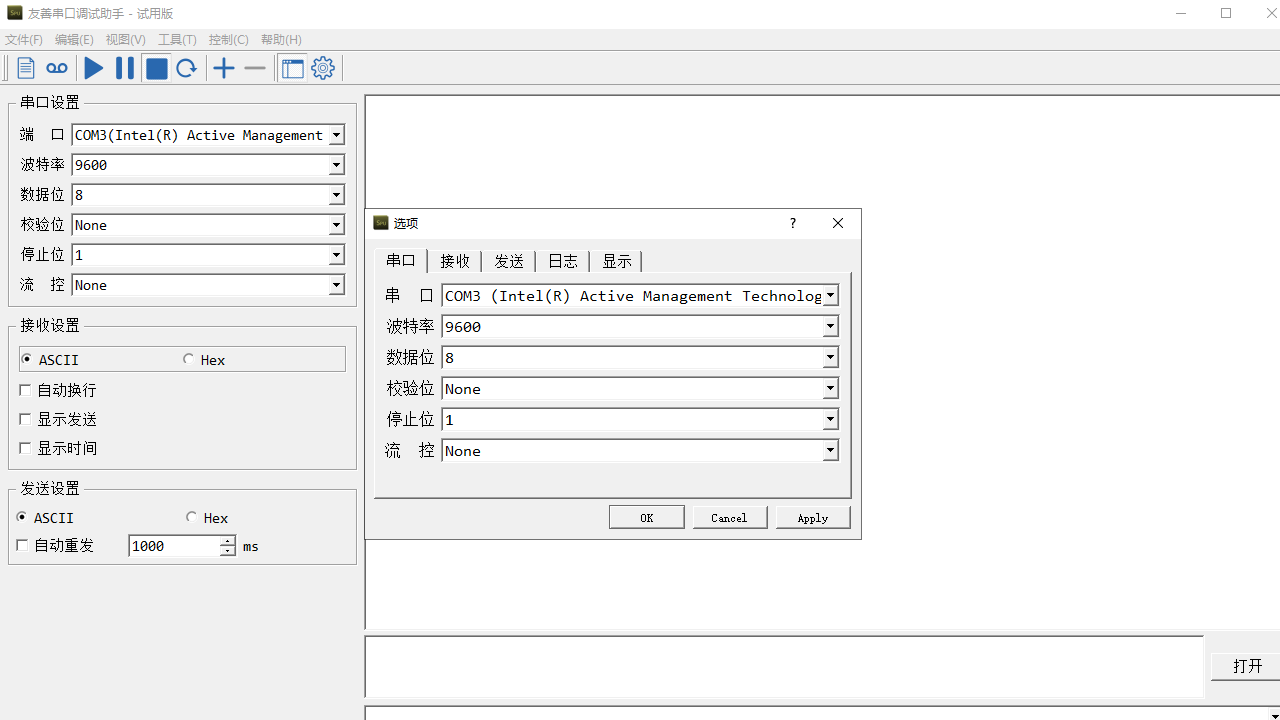Check the 显示时间 option
The height and width of the screenshot is (720, 1280).
point(25,448)
